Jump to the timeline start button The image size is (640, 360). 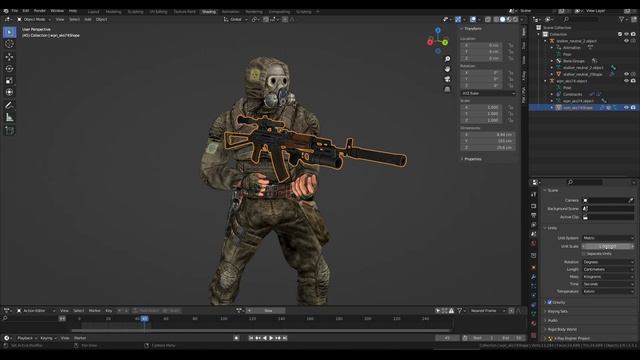point(251,338)
